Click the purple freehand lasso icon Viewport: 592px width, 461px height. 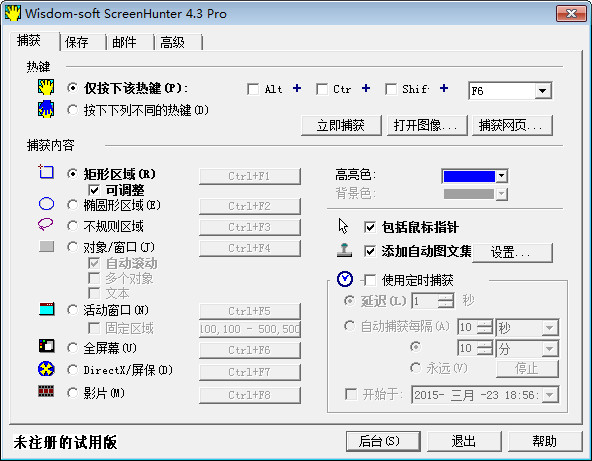[46, 224]
